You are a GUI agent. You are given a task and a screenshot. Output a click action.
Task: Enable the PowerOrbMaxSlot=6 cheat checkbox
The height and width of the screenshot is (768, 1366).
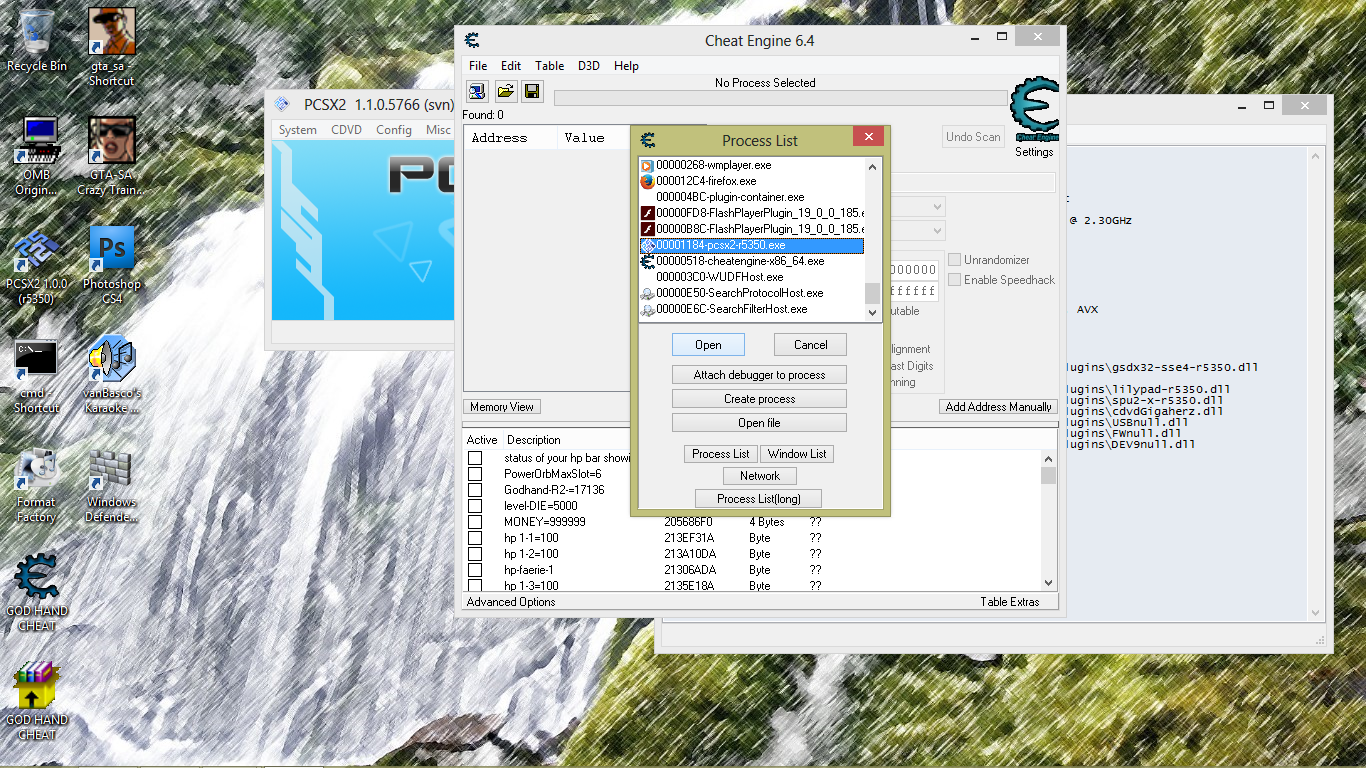pos(475,474)
